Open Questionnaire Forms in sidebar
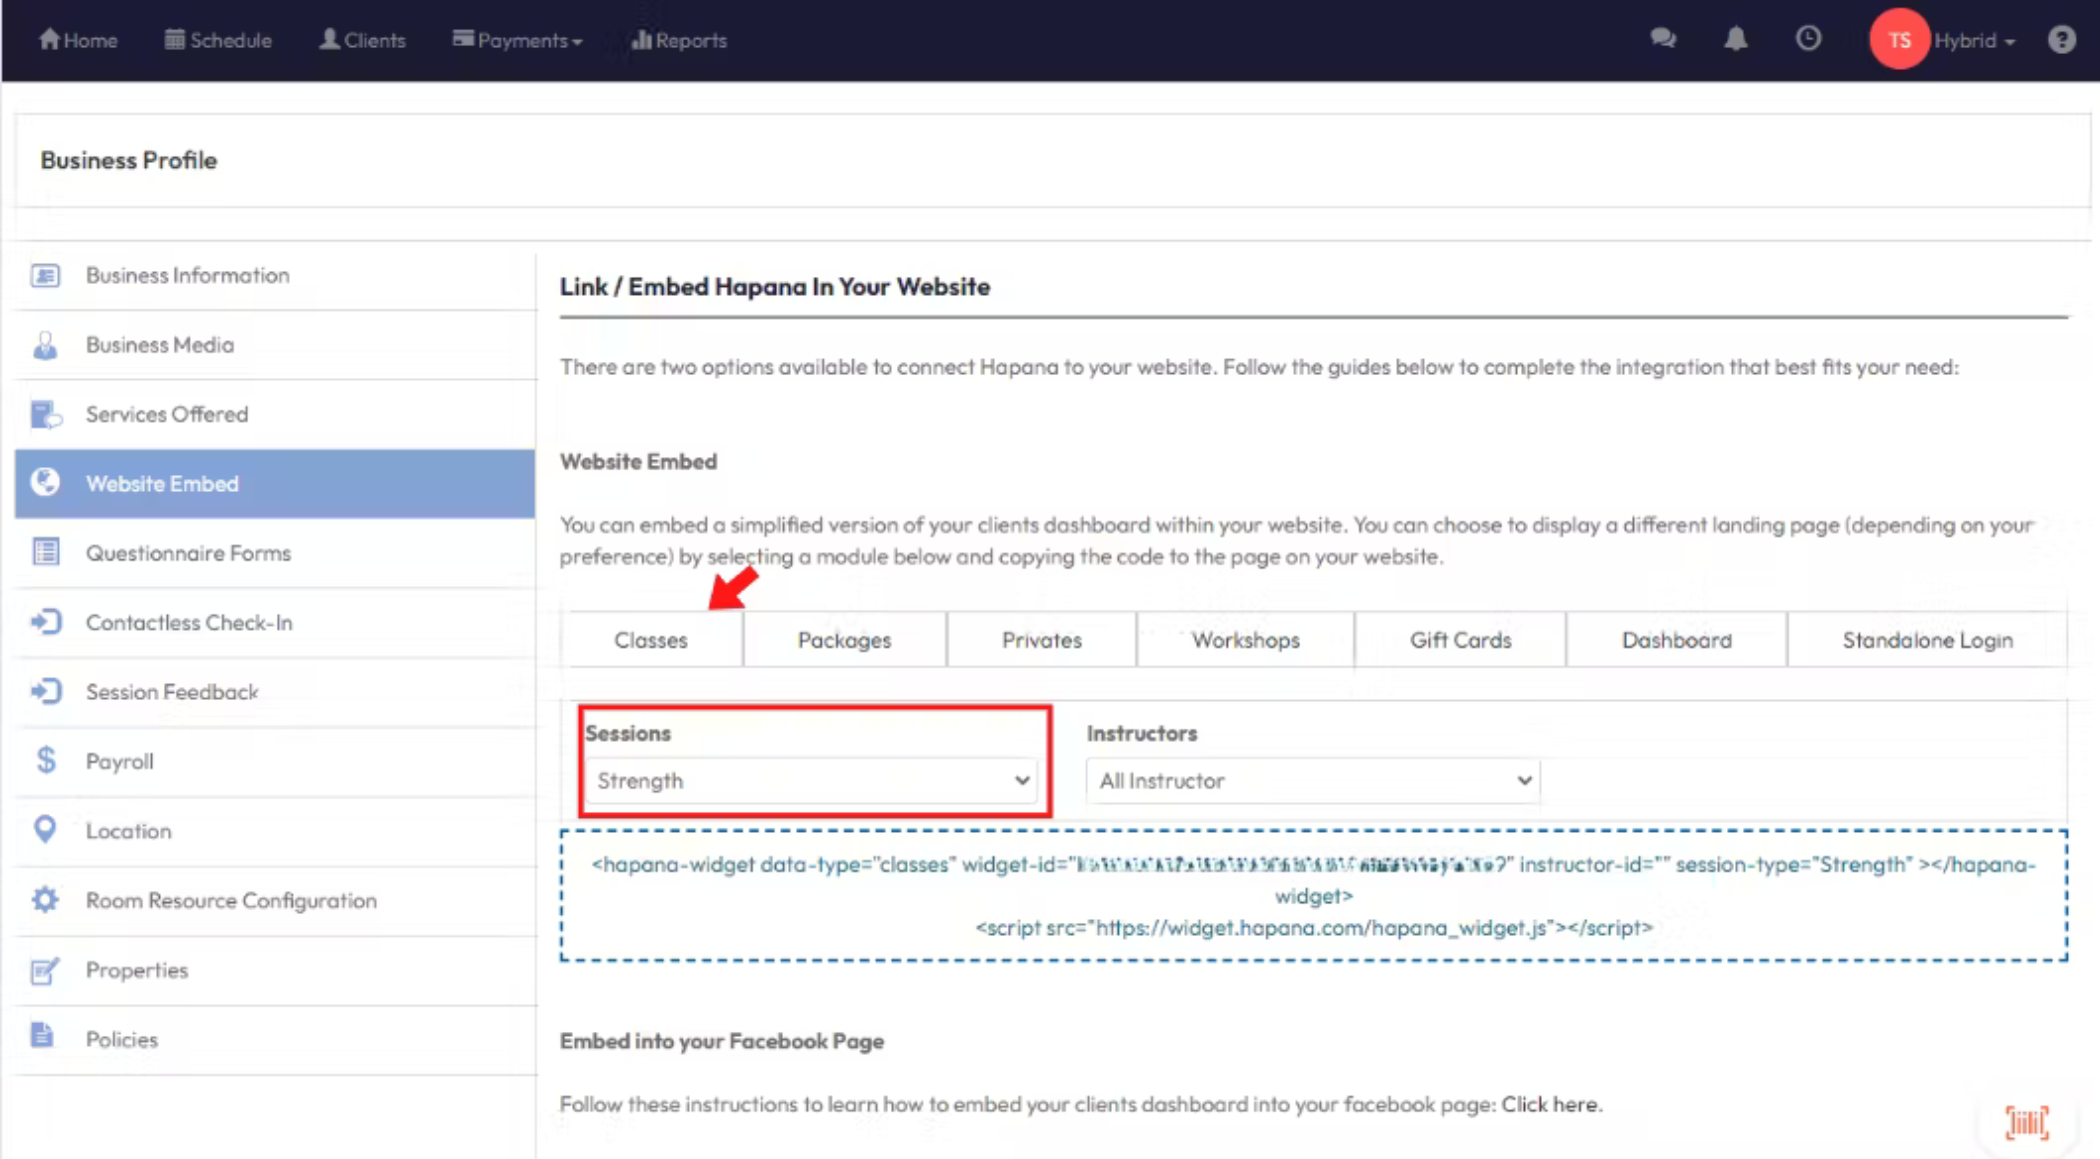 coord(188,553)
